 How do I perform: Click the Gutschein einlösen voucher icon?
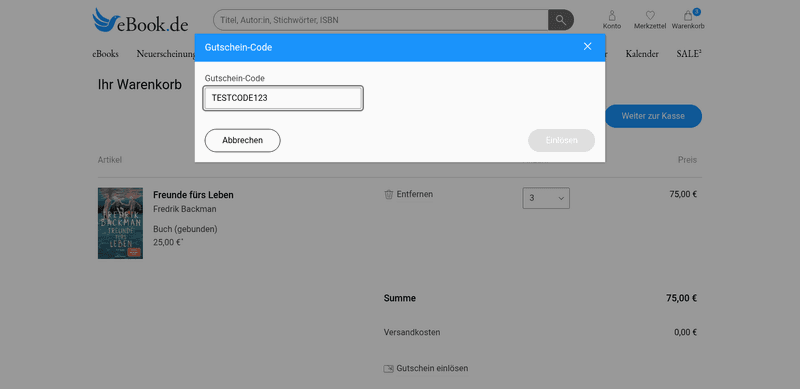coord(388,369)
